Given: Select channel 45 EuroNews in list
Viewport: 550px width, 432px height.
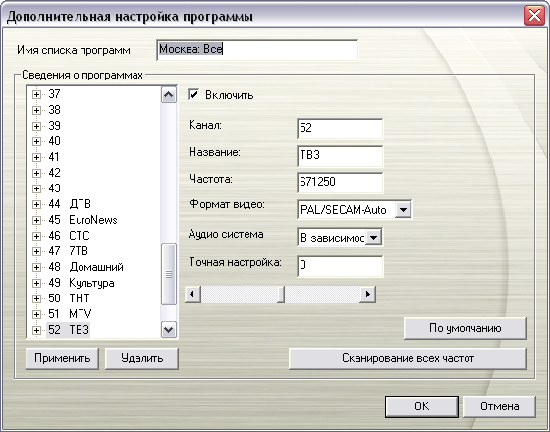Looking at the screenshot, I should point(83,220).
